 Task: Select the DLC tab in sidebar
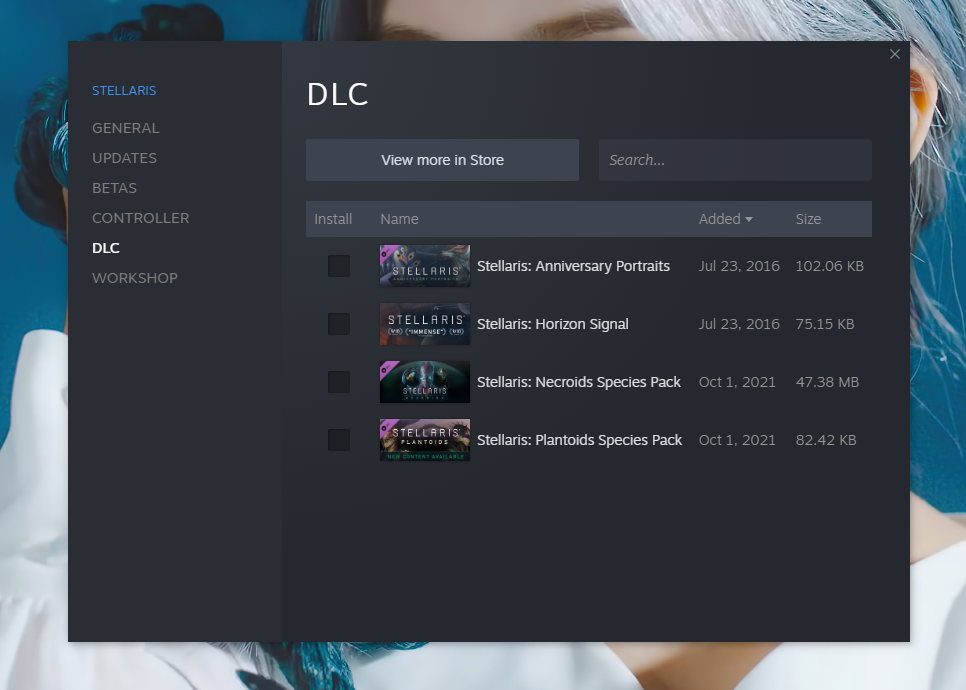[x=106, y=248]
